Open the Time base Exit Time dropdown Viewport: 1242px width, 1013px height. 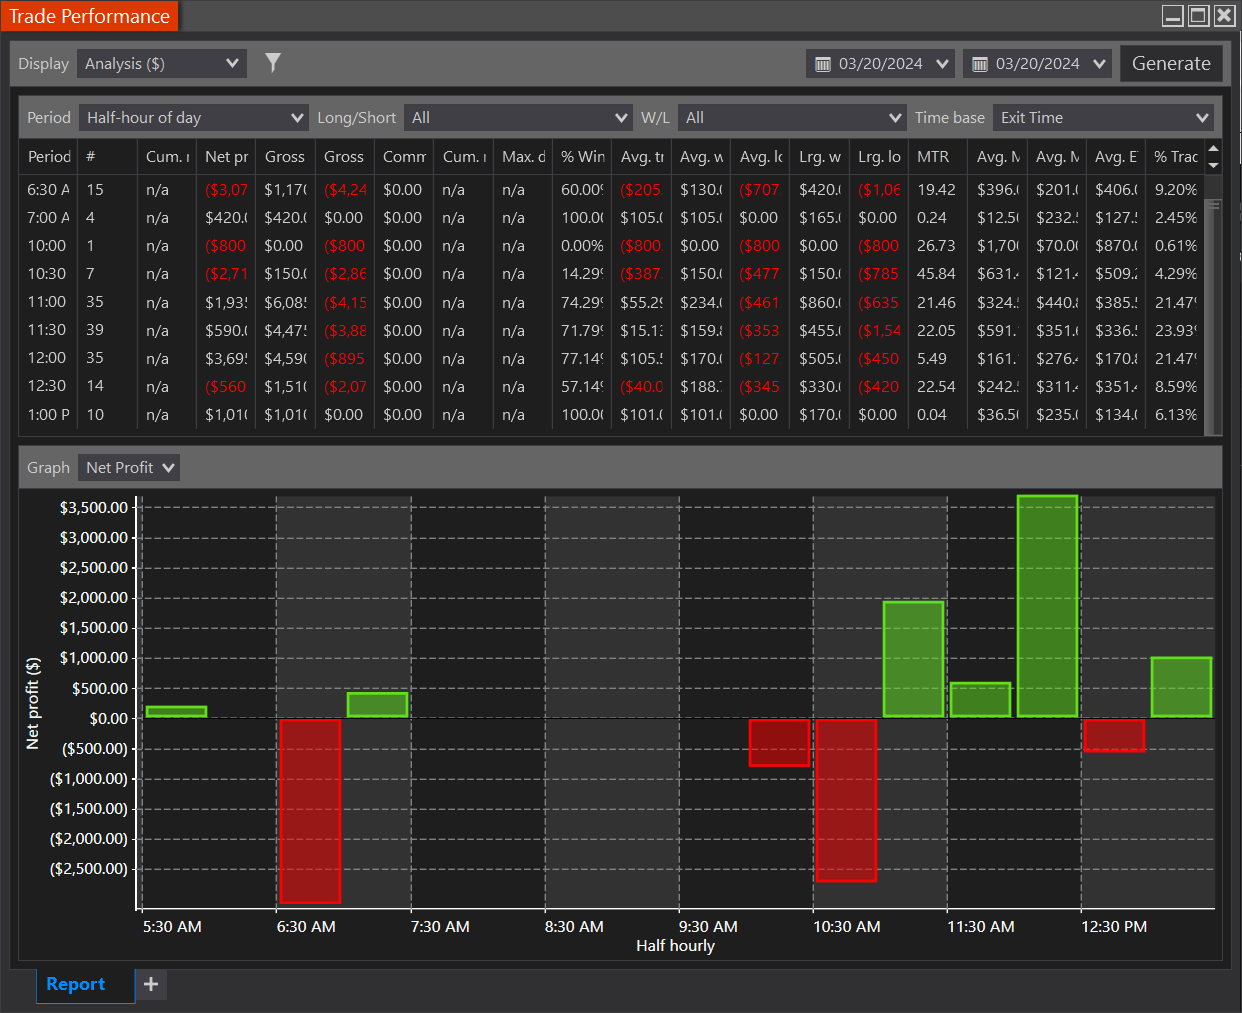(x=1103, y=117)
